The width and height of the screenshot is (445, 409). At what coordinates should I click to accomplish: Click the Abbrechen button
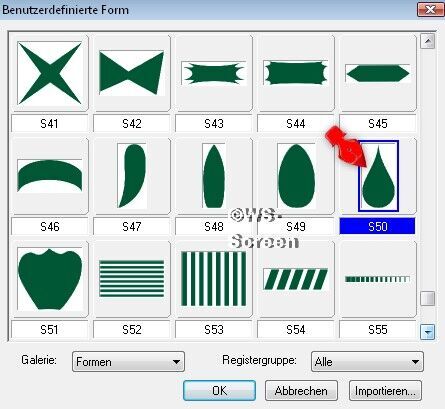(301, 391)
